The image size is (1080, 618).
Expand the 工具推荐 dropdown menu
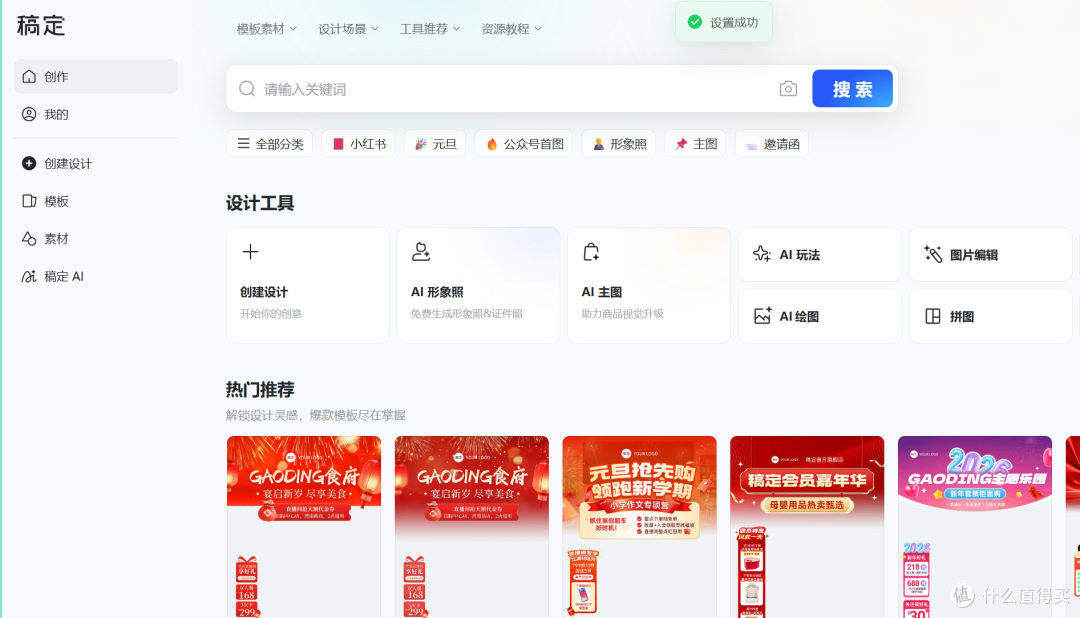pos(430,29)
